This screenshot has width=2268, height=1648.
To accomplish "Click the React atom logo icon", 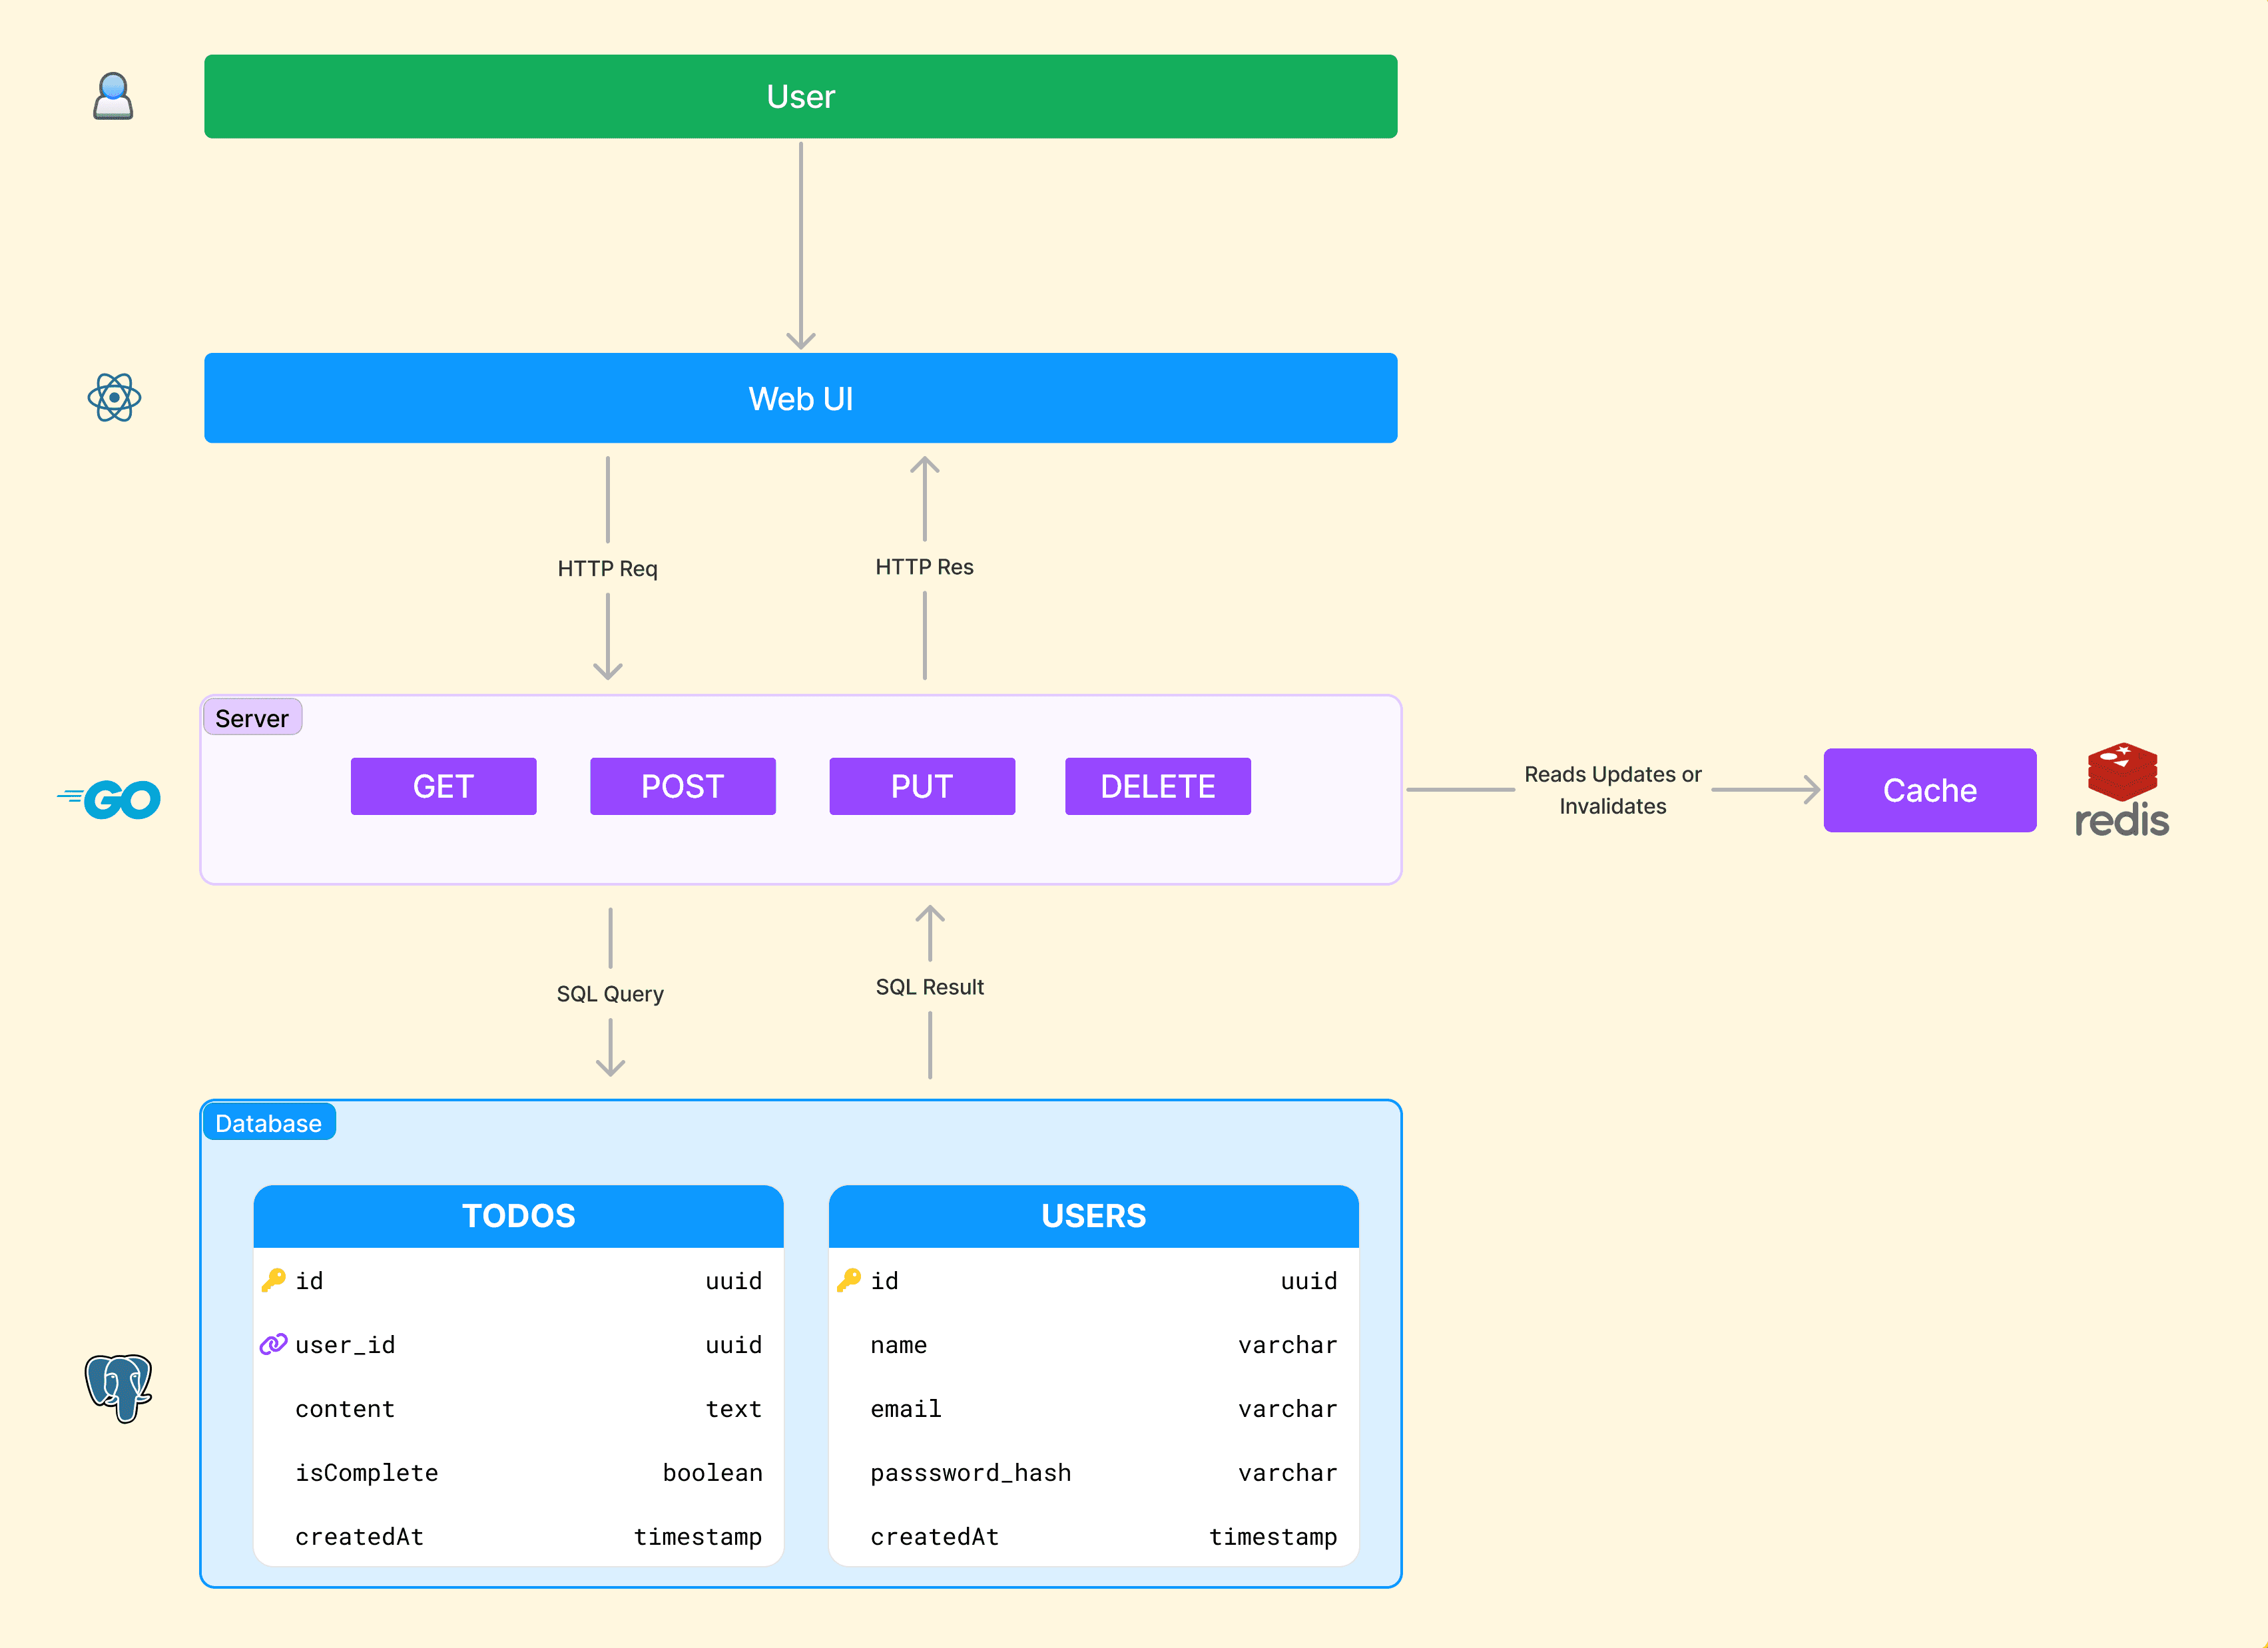I will [x=114, y=398].
